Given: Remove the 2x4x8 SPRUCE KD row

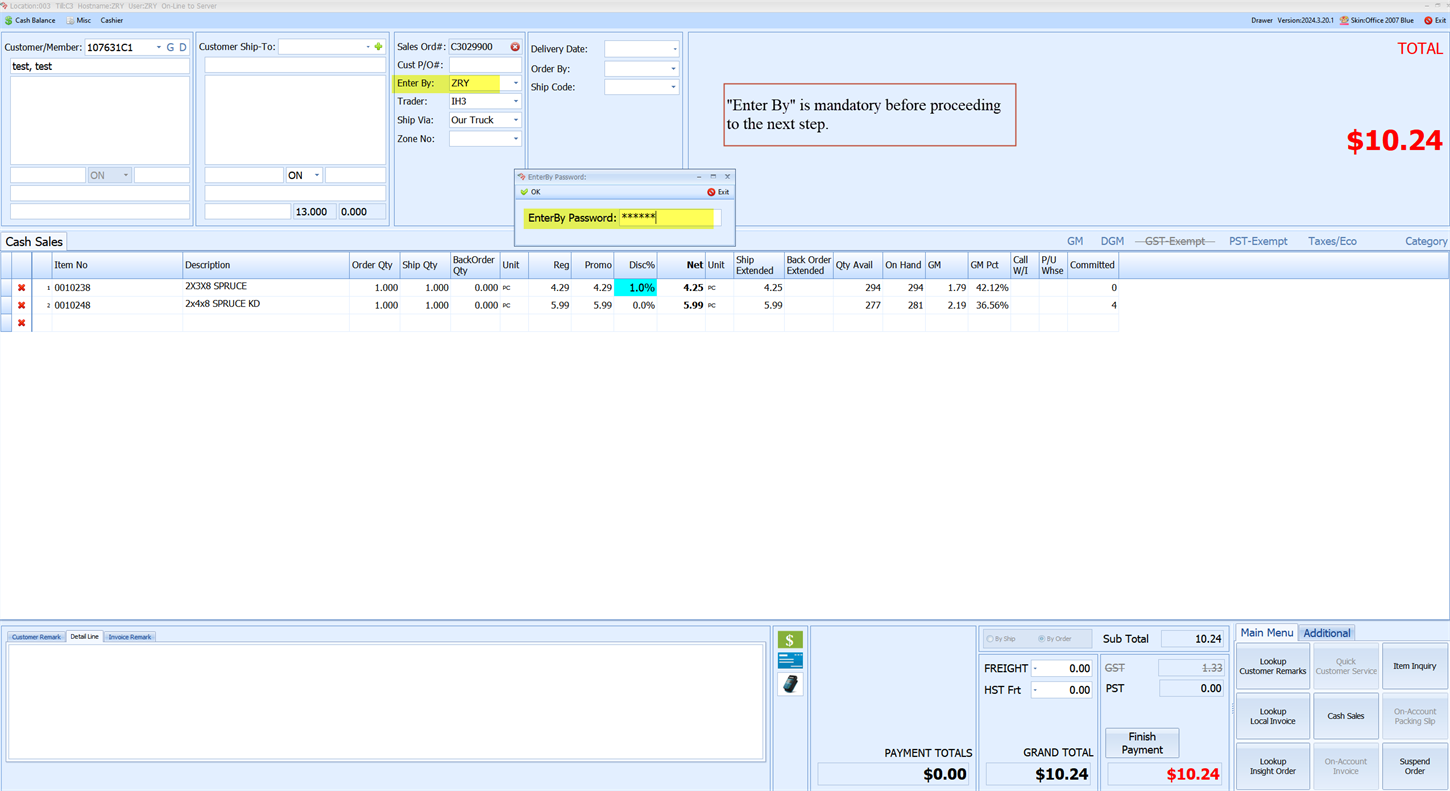Looking at the screenshot, I should 21,306.
